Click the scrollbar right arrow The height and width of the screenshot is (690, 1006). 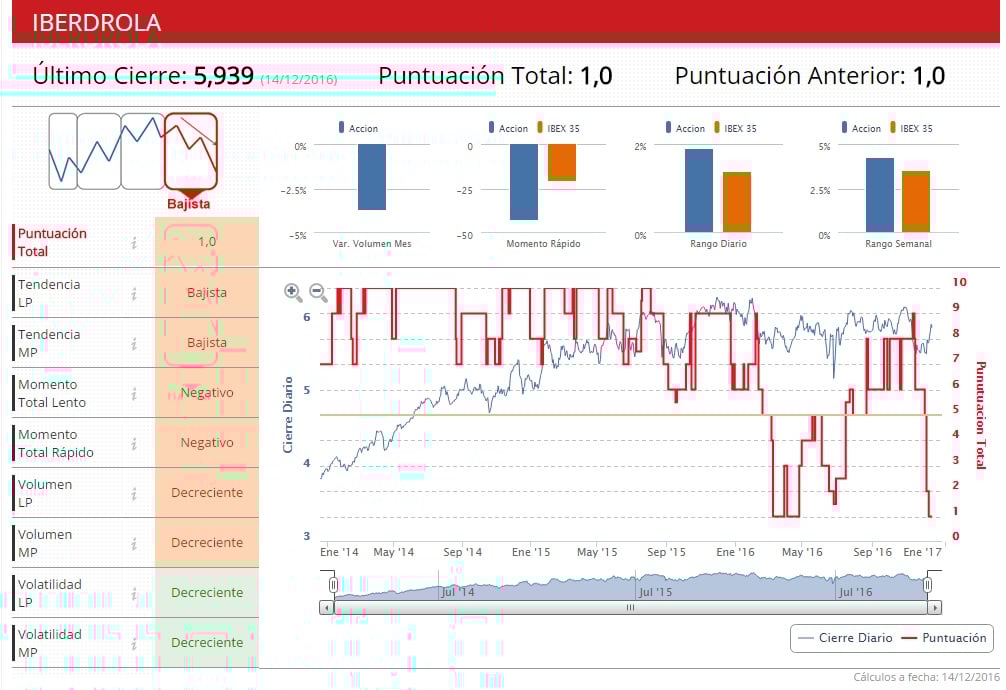click(935, 607)
